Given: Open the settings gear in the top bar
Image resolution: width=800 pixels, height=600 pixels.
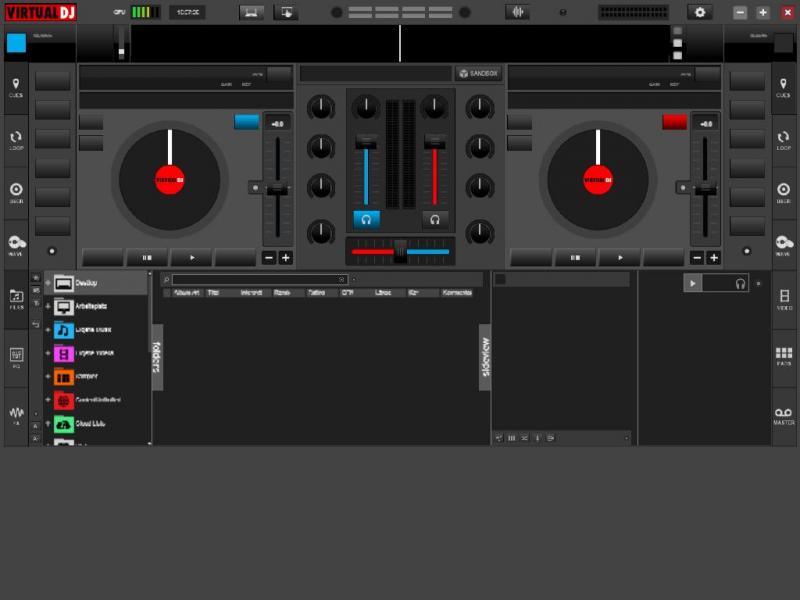Looking at the screenshot, I should (x=700, y=12).
